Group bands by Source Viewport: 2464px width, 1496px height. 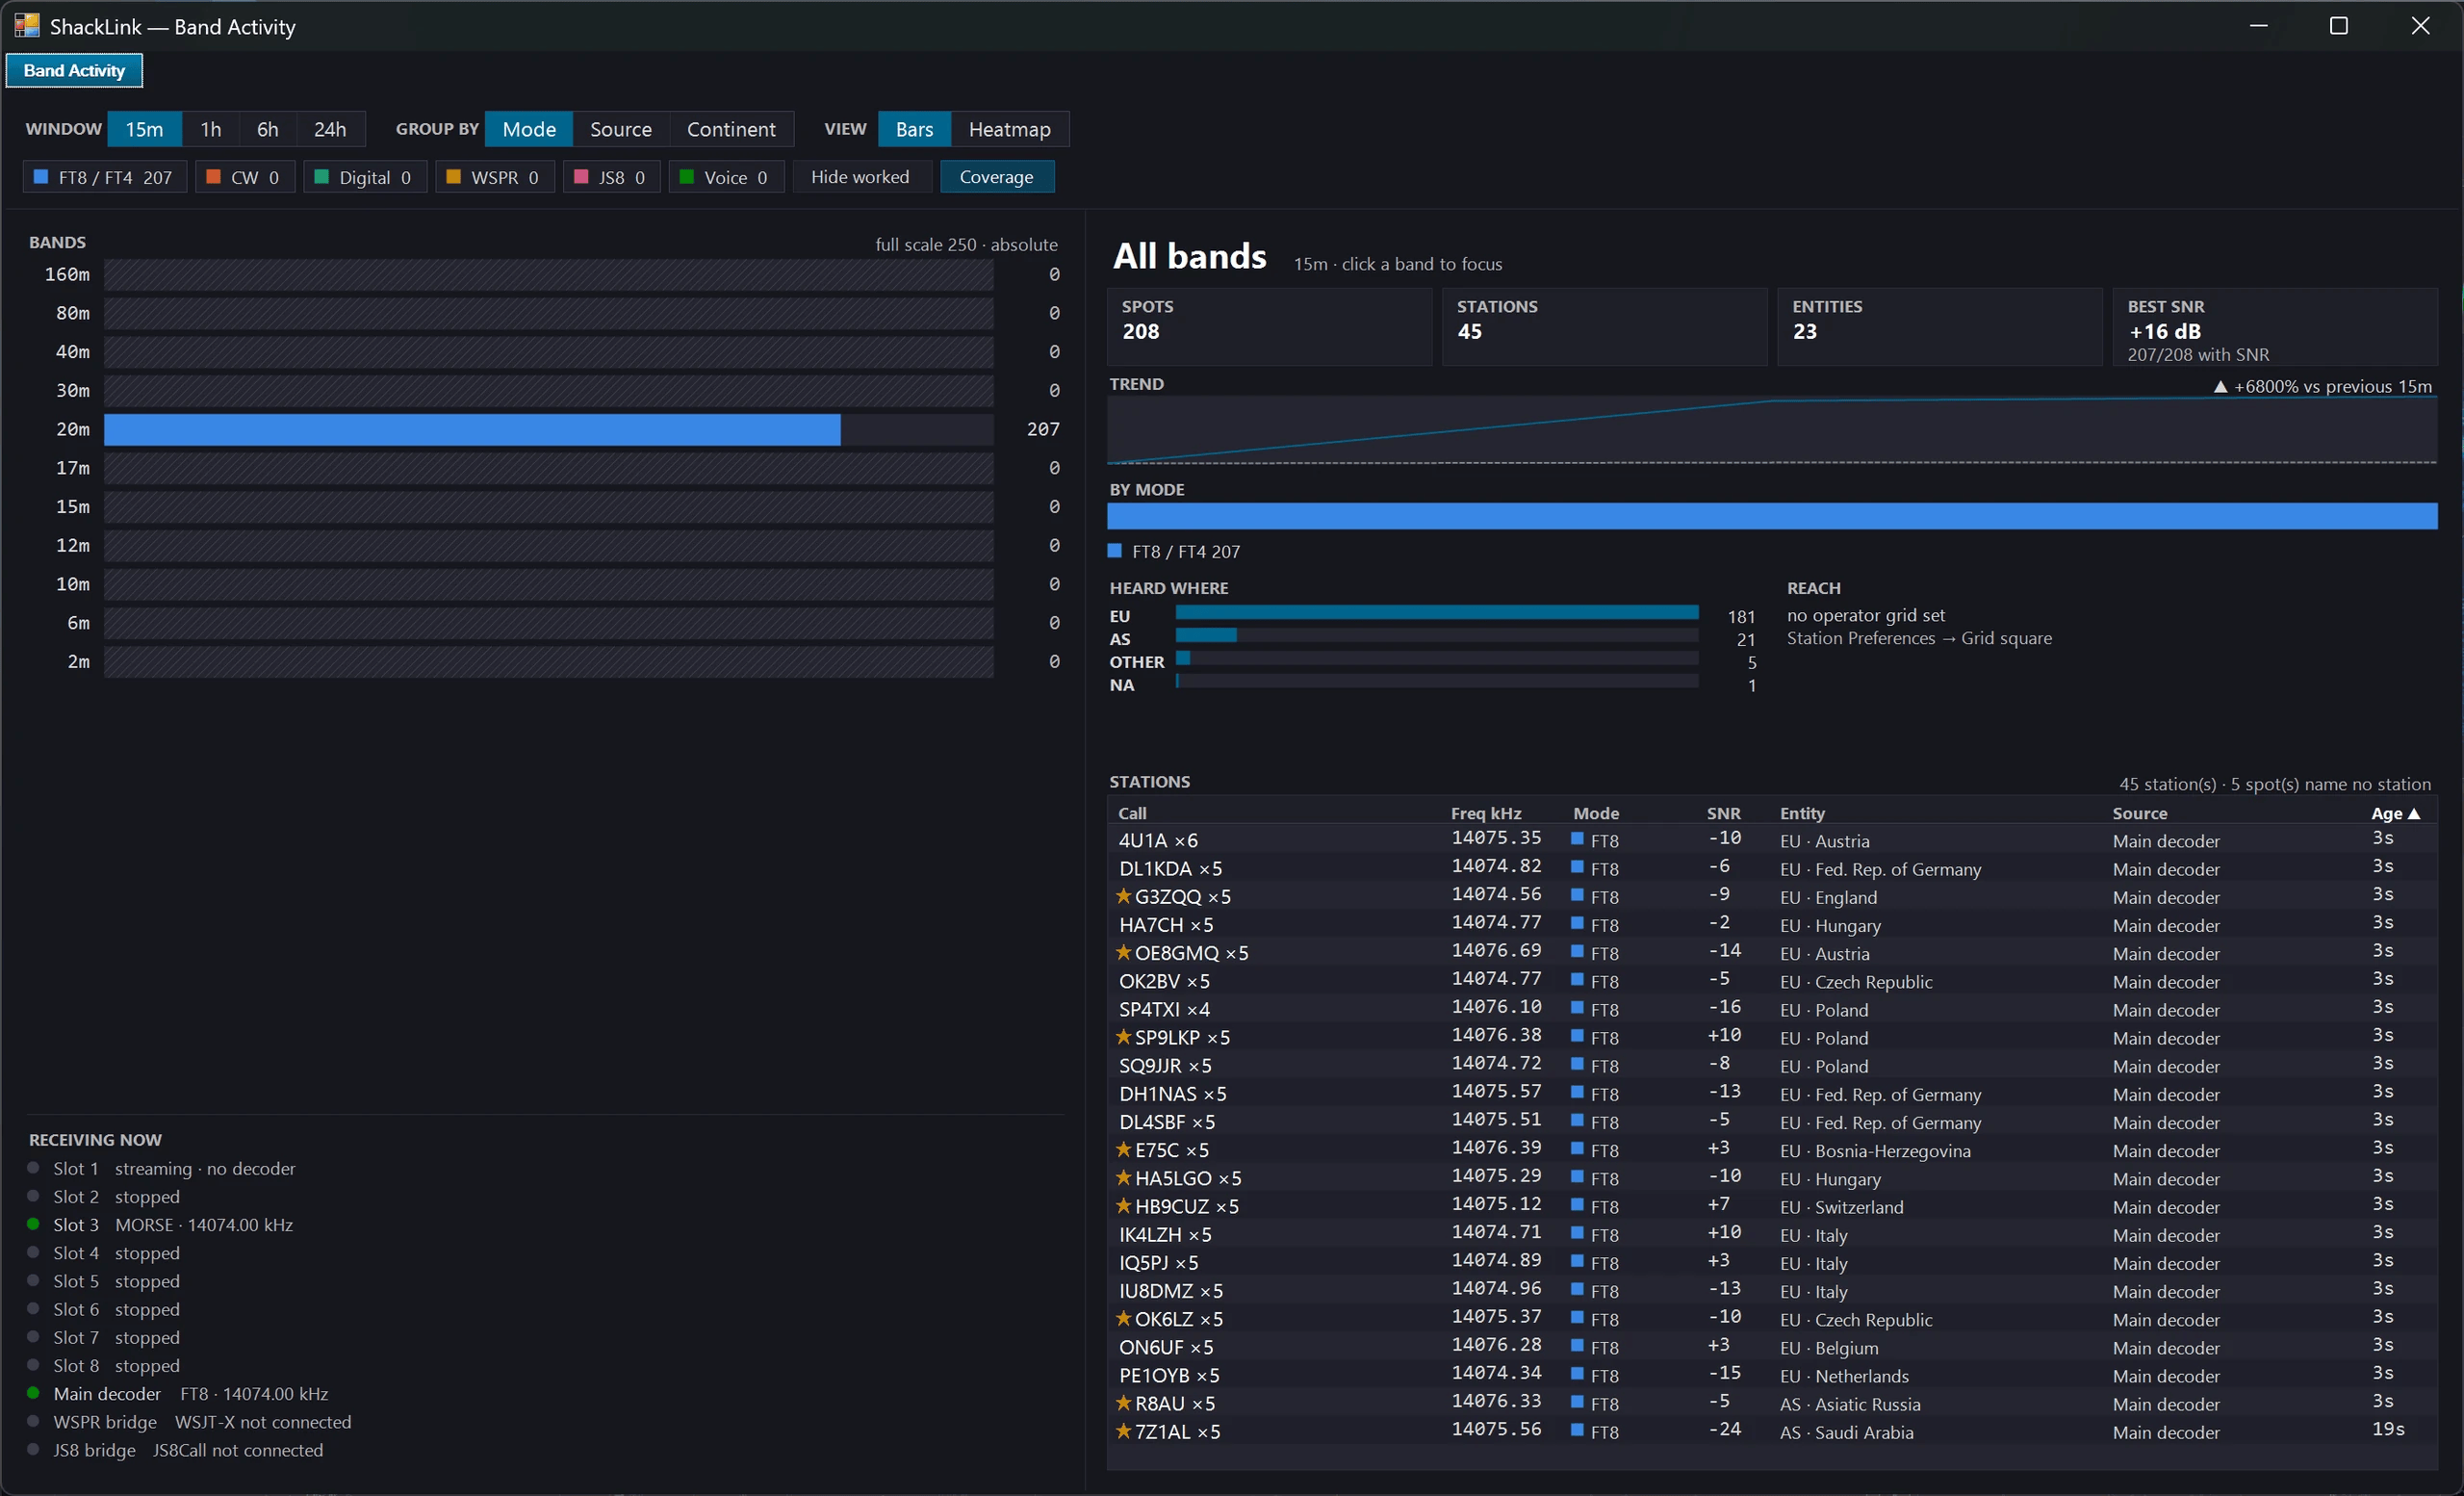(621, 129)
